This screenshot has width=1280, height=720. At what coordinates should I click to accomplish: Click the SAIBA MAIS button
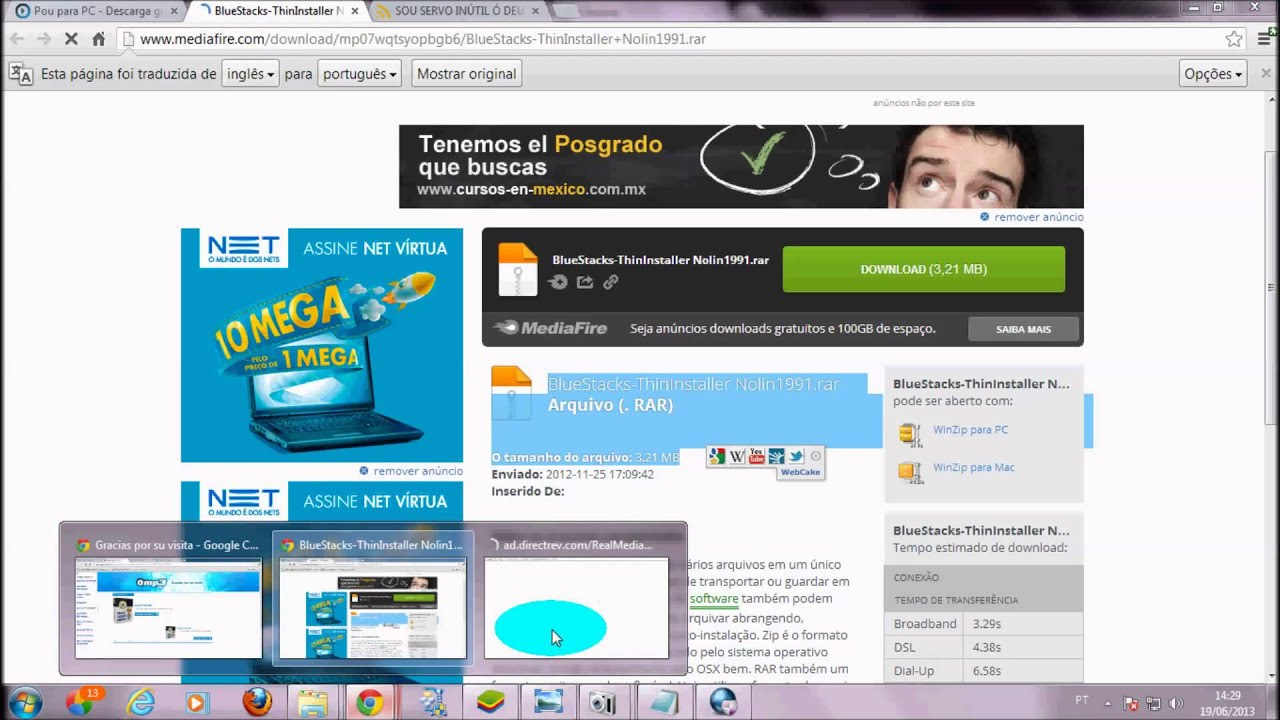[1023, 329]
